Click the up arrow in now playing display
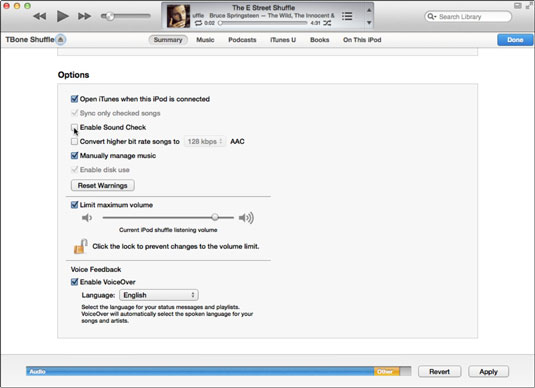The image size is (535, 388). [x=369, y=10]
